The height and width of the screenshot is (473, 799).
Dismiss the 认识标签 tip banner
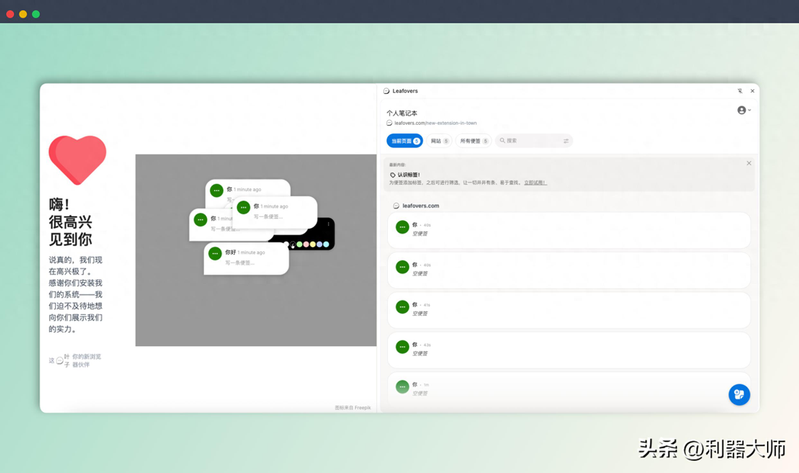tap(748, 163)
